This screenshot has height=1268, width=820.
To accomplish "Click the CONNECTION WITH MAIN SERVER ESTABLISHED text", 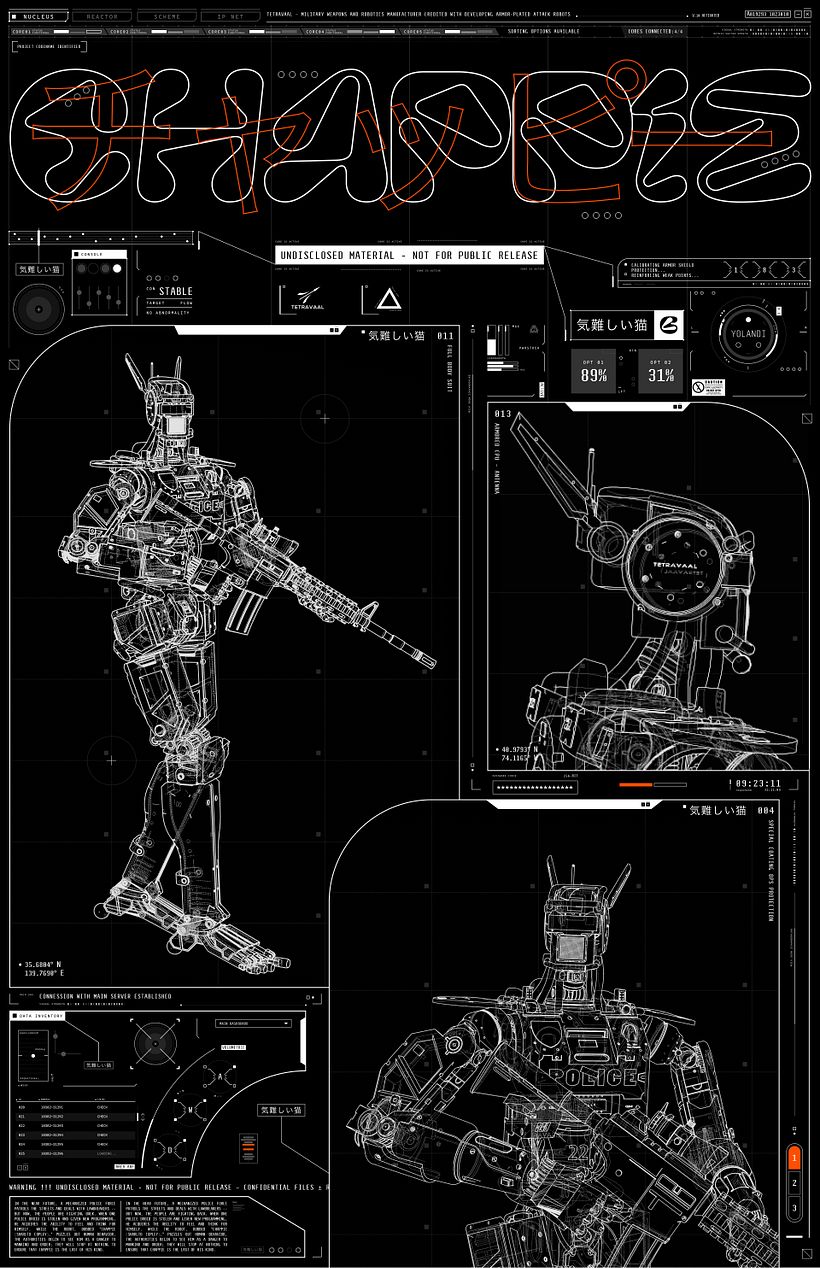I will 106,997.
